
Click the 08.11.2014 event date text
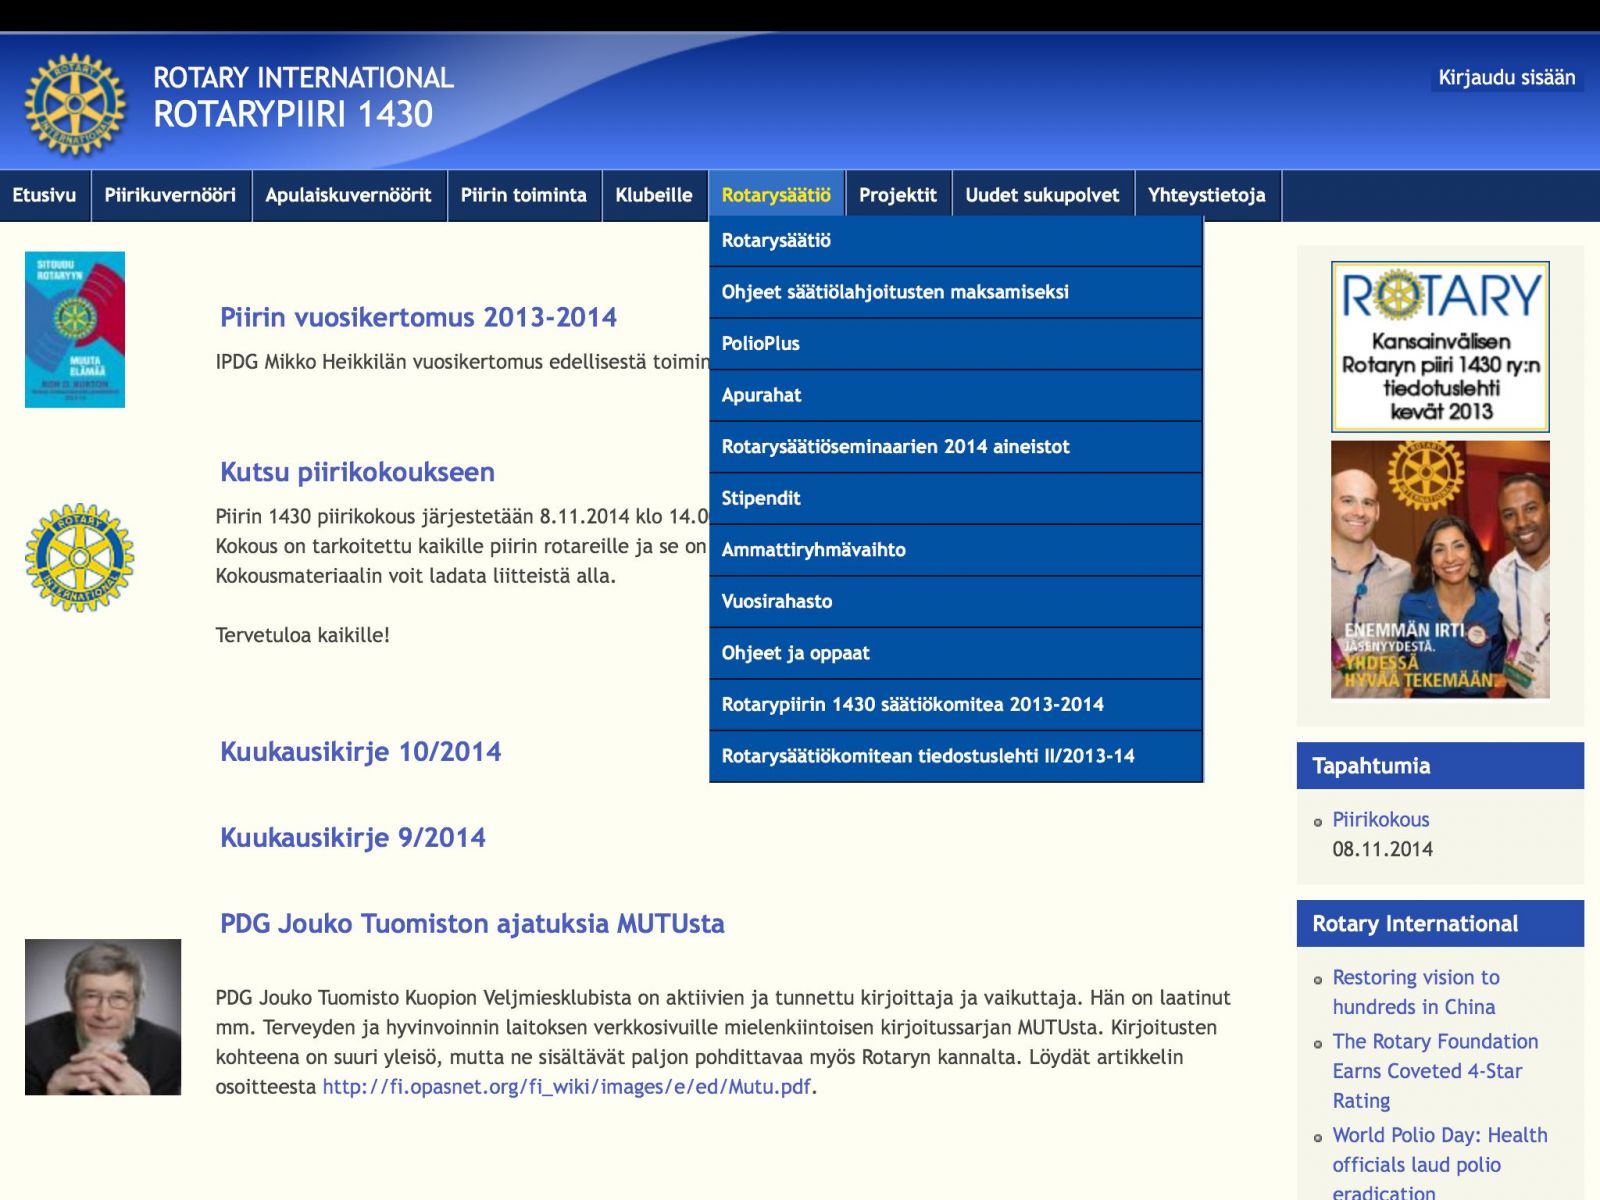pos(1382,850)
